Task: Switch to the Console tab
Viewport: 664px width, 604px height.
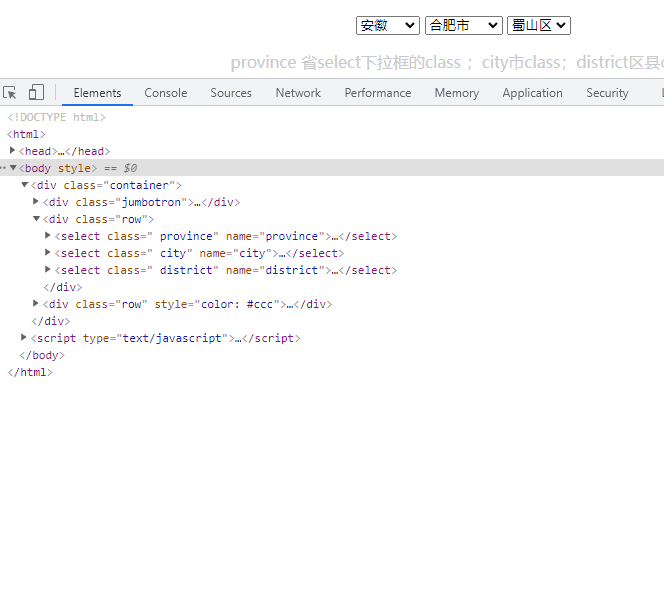Action: (x=165, y=93)
